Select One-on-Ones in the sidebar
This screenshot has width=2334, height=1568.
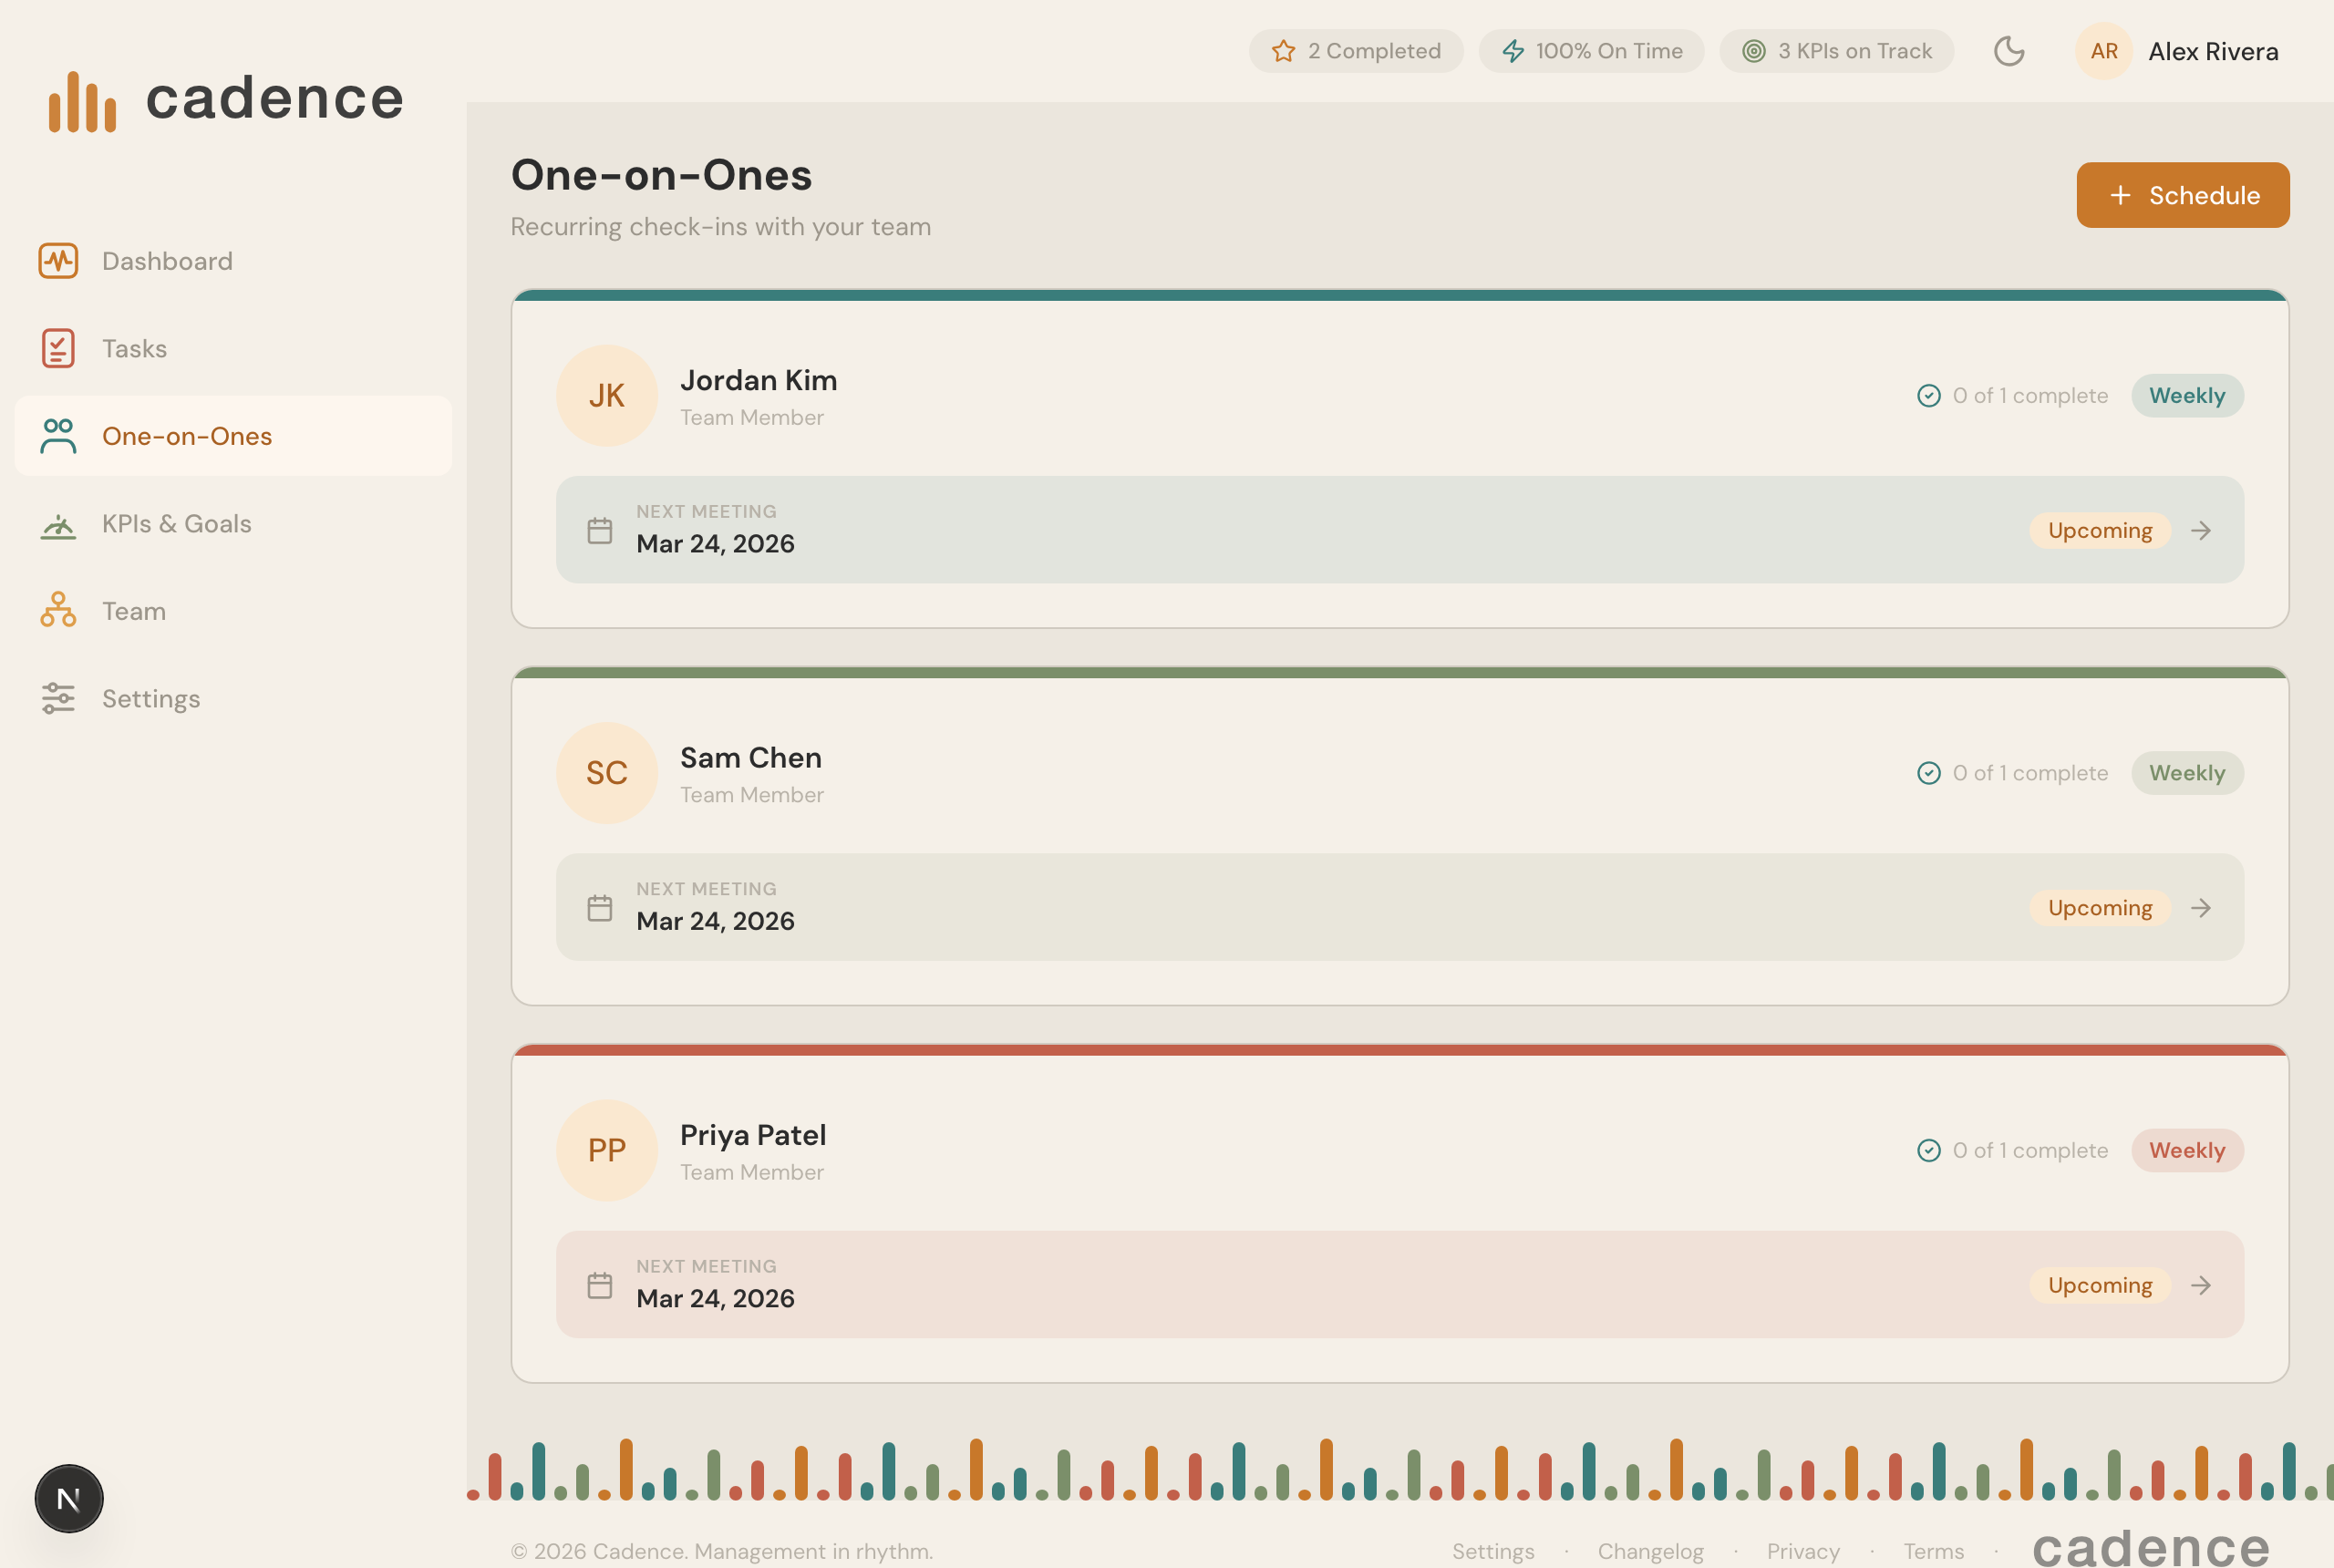186,436
